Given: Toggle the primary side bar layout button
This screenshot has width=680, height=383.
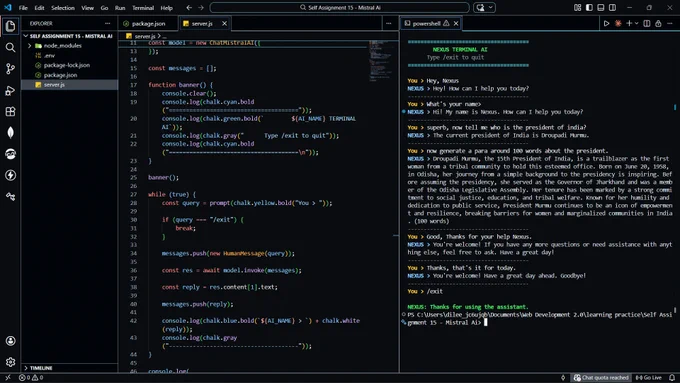Looking at the screenshot, I should click(589, 7).
